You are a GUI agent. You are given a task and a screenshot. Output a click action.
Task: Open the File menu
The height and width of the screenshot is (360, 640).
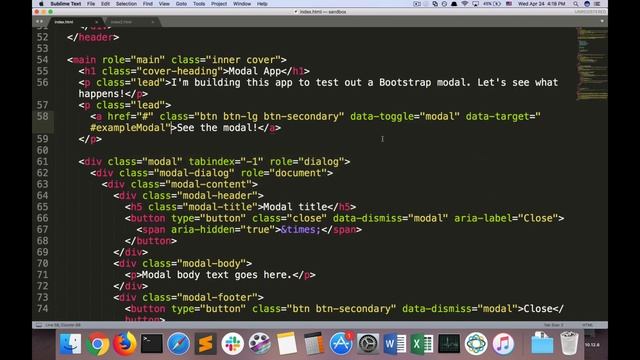91,4
